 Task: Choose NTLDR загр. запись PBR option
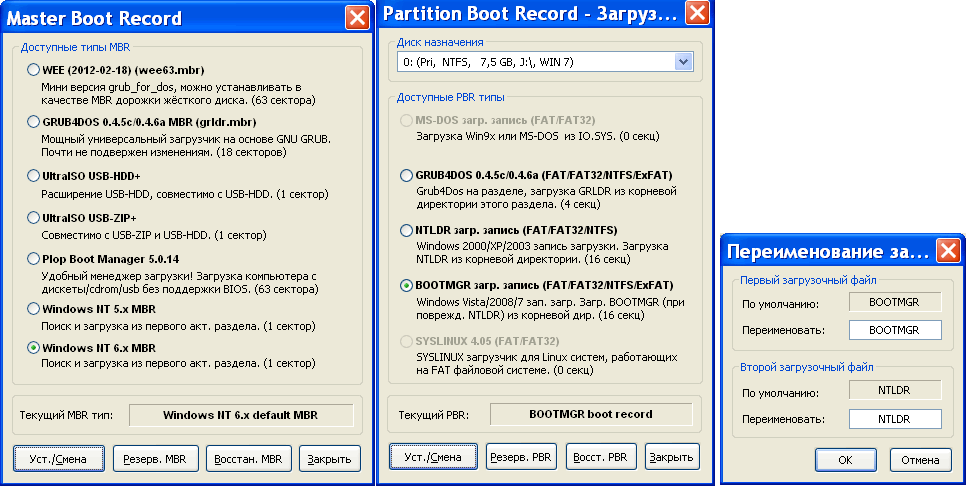(406, 229)
